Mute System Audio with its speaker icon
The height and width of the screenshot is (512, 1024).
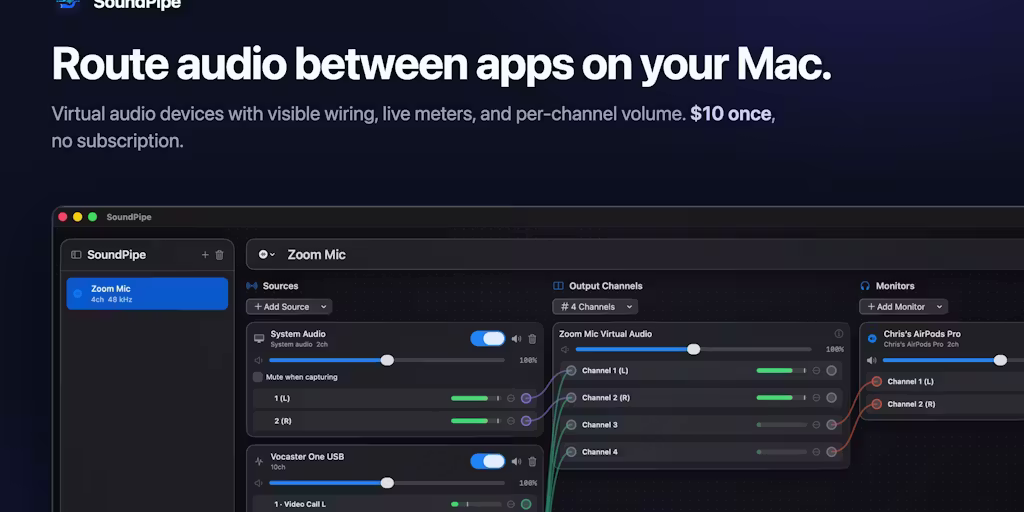coord(517,339)
